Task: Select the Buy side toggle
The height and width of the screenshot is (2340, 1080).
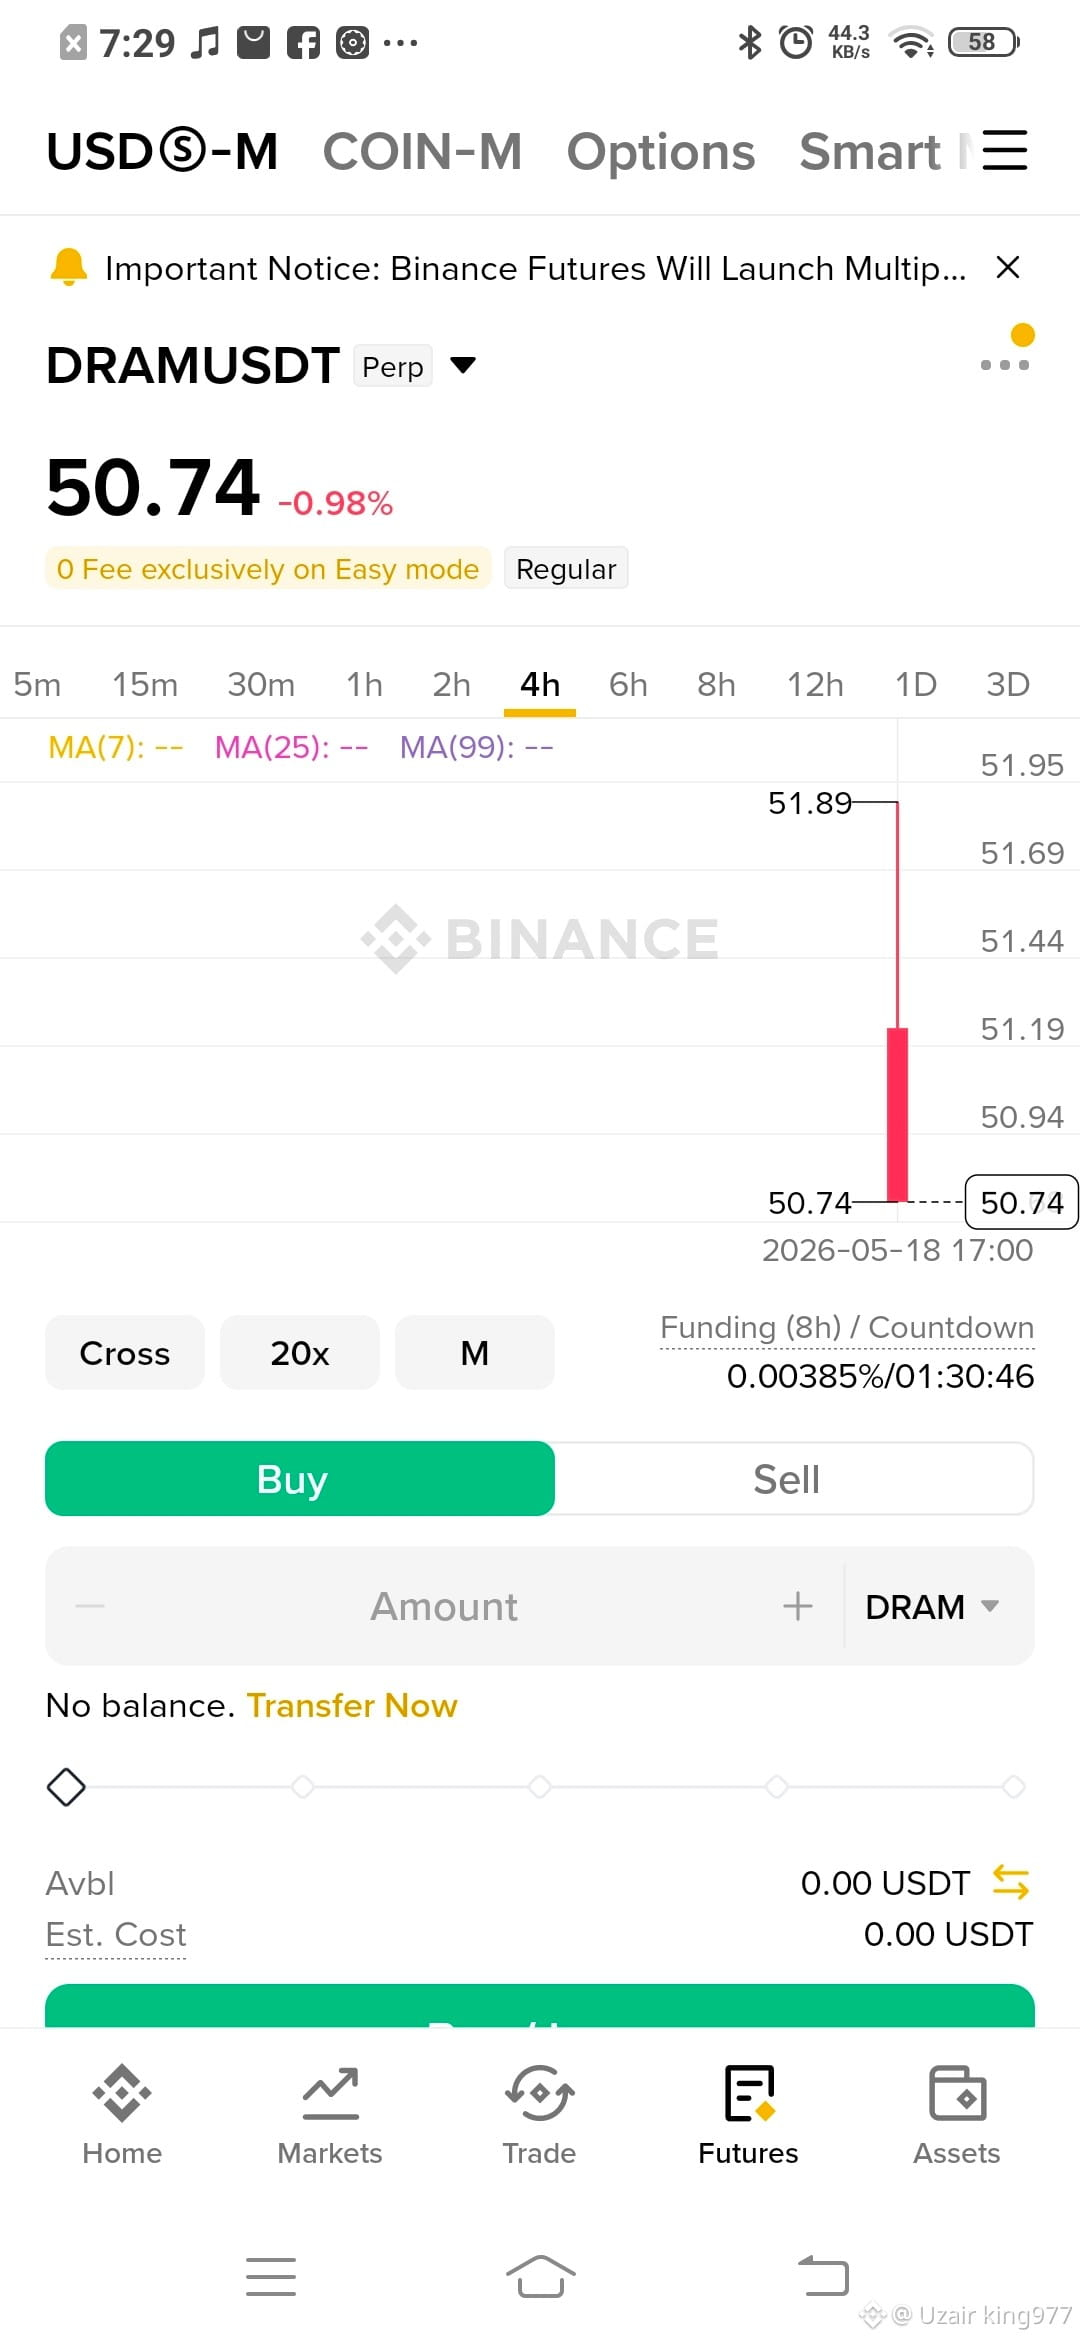Action: coord(300,1479)
